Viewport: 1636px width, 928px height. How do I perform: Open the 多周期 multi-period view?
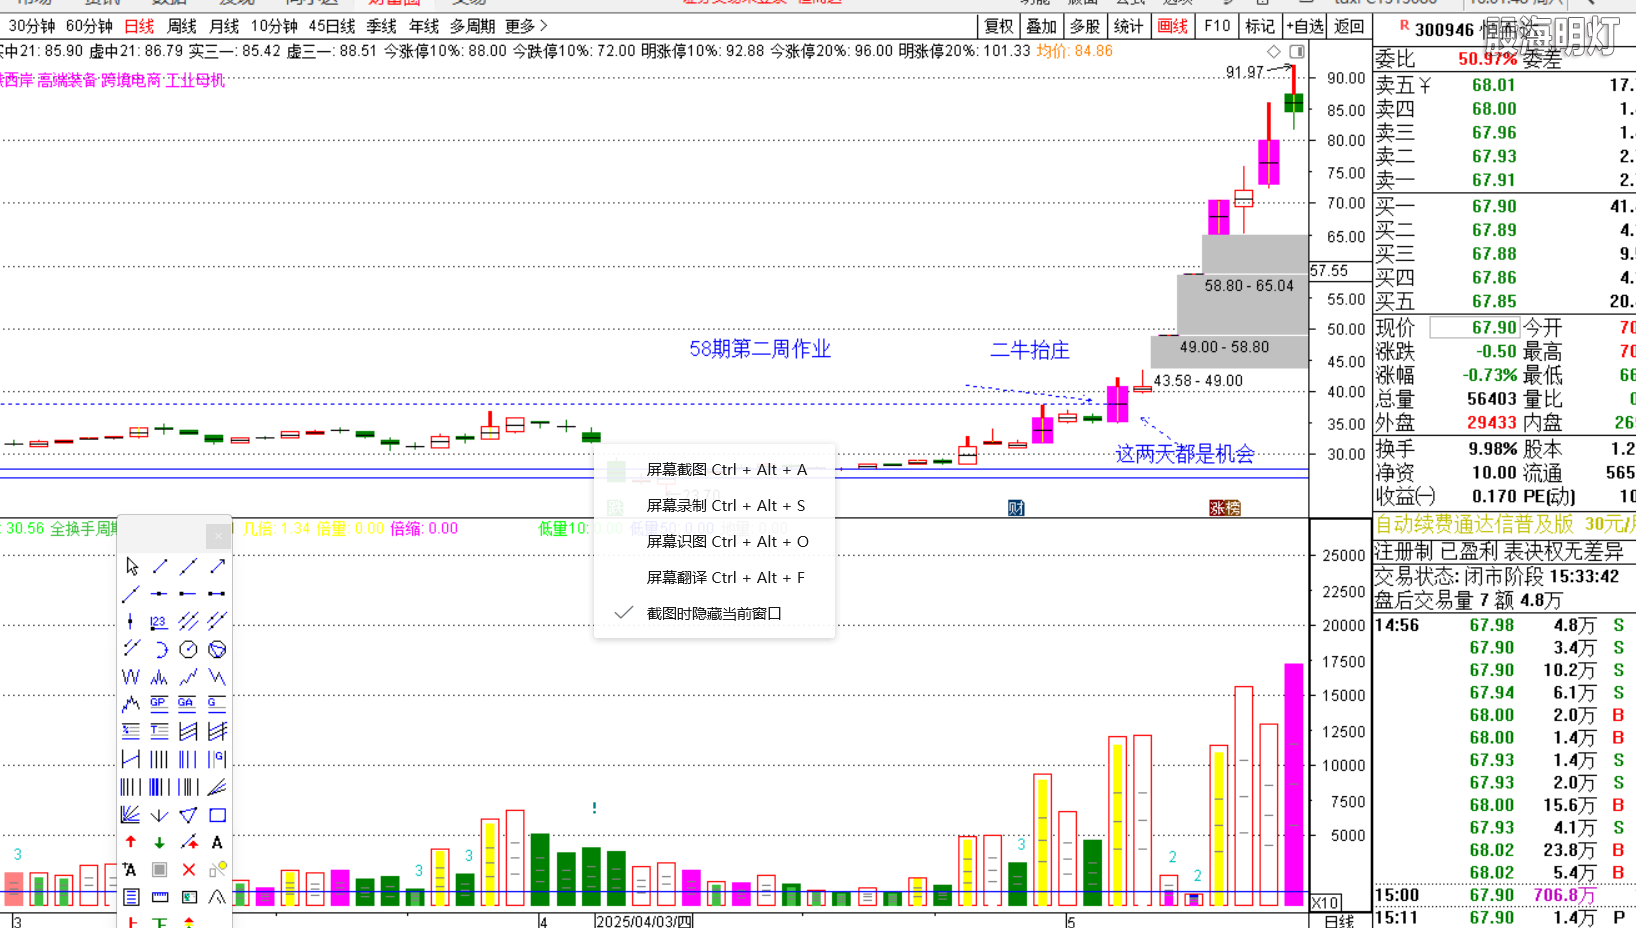472,26
